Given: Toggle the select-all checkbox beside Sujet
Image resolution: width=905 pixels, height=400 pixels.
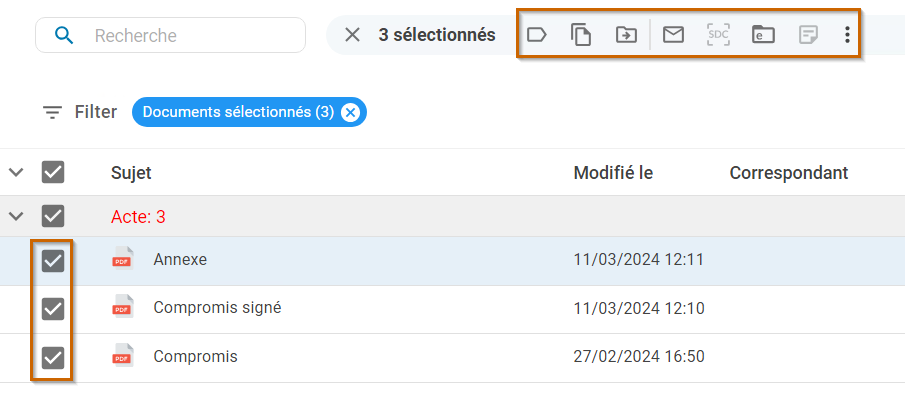Looking at the screenshot, I should 53,172.
